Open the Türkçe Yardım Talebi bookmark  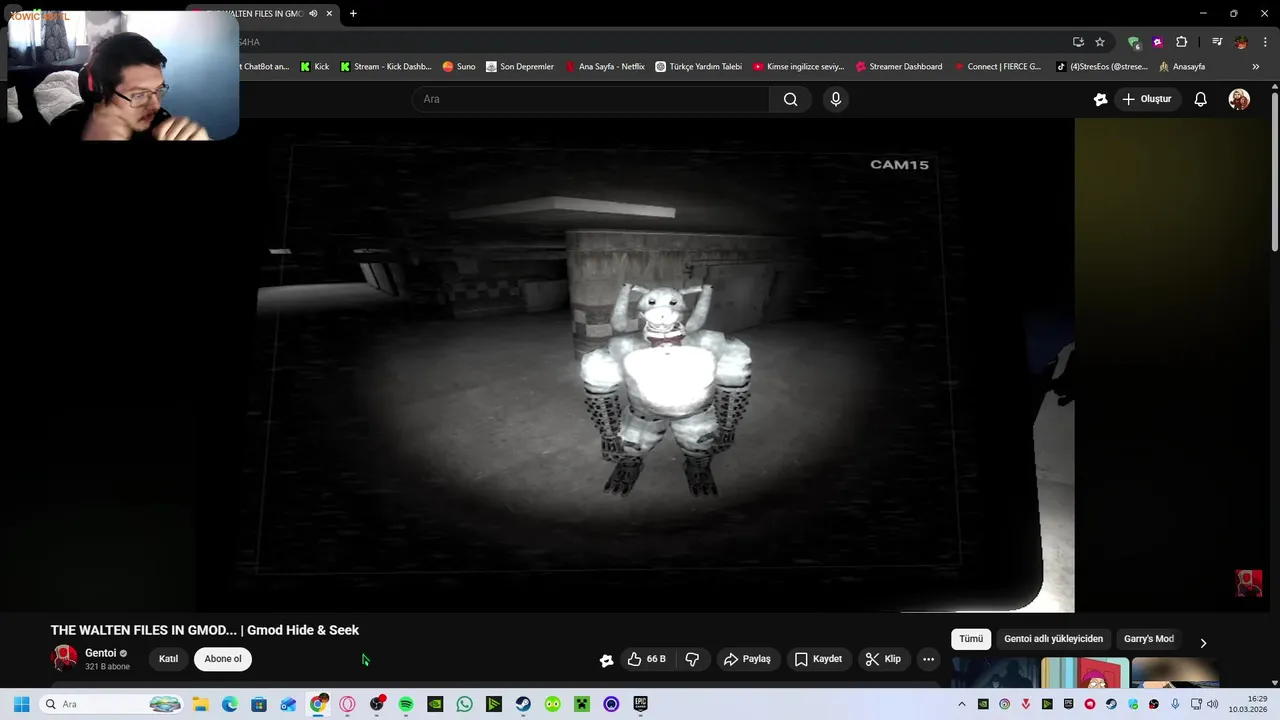[698, 67]
